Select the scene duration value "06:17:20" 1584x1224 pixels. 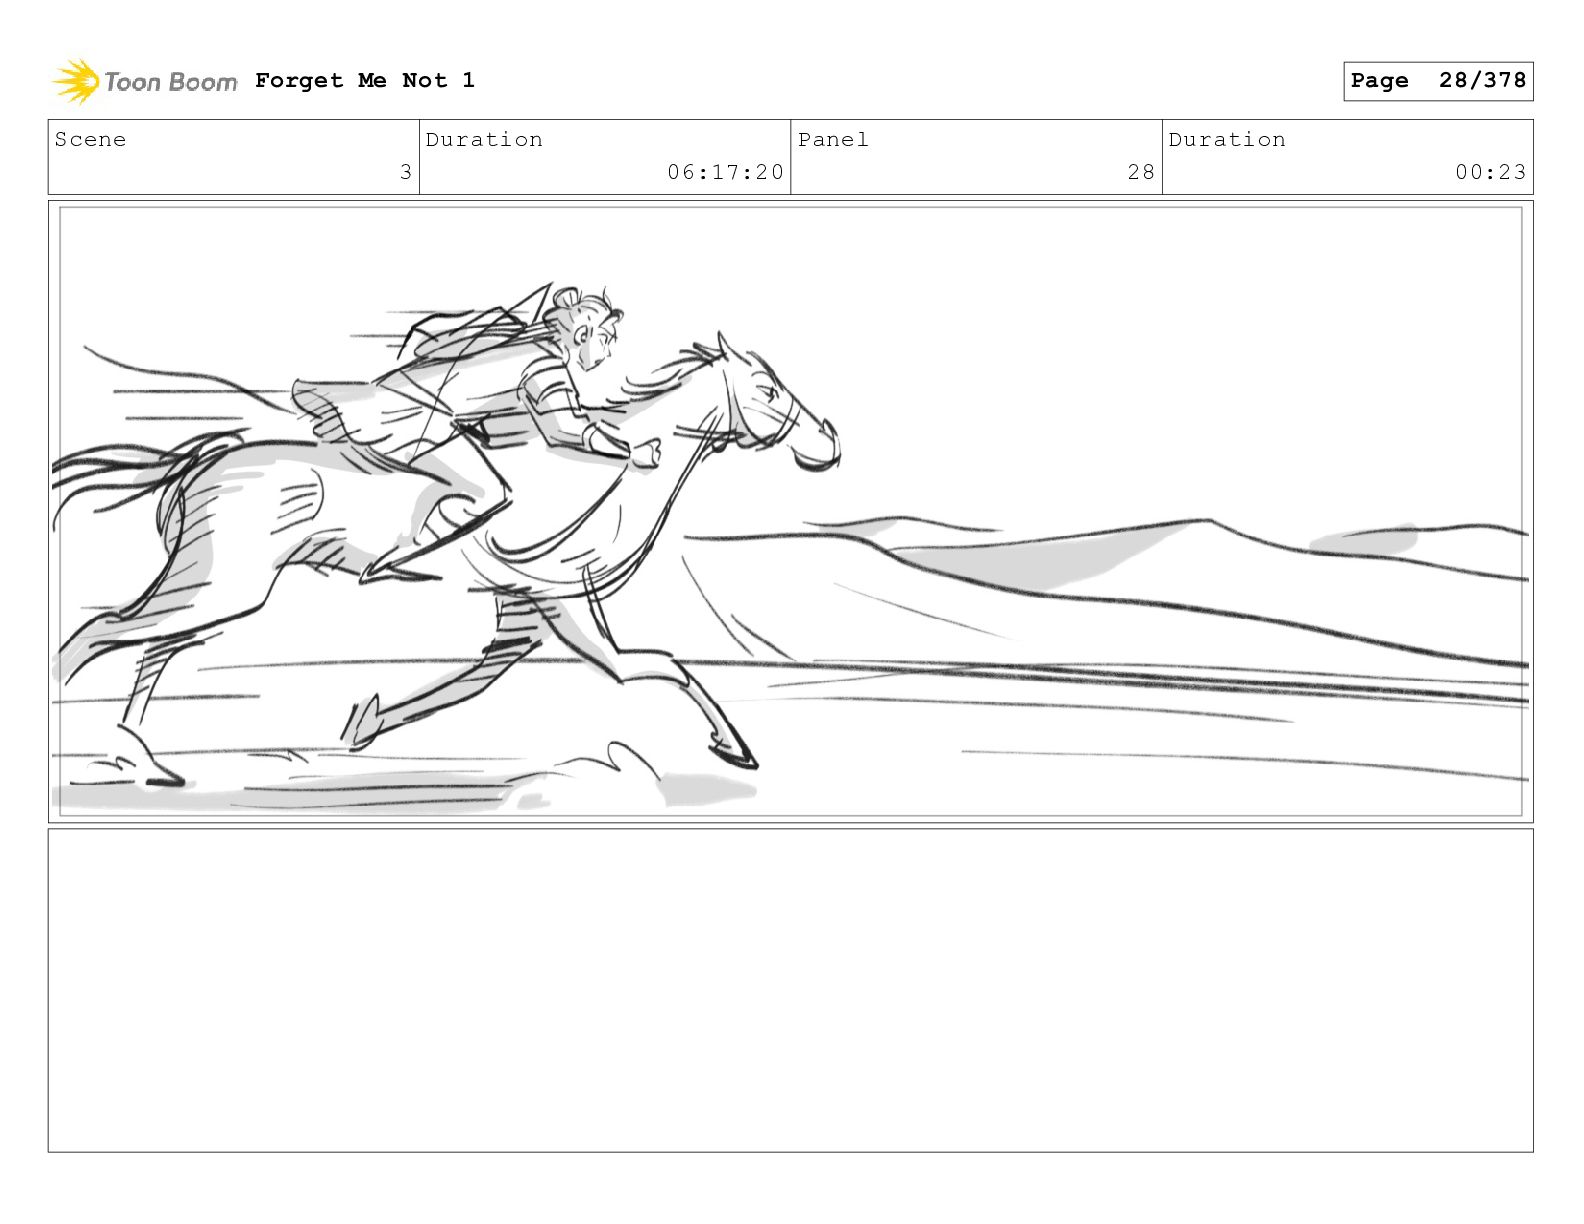coord(726,172)
